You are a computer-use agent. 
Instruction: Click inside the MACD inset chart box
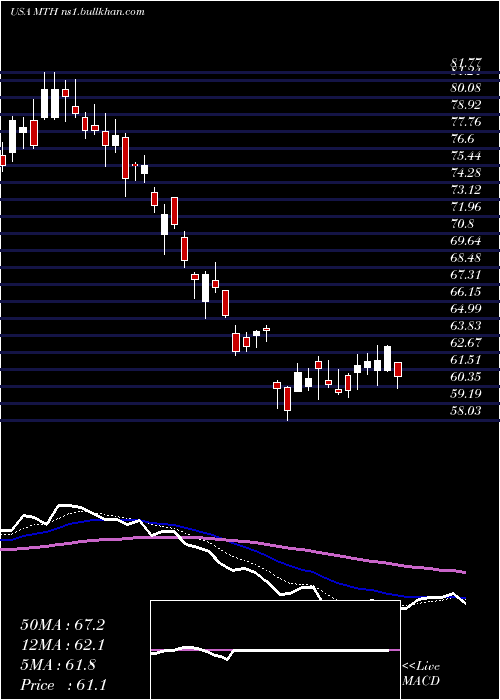(x=275, y=650)
